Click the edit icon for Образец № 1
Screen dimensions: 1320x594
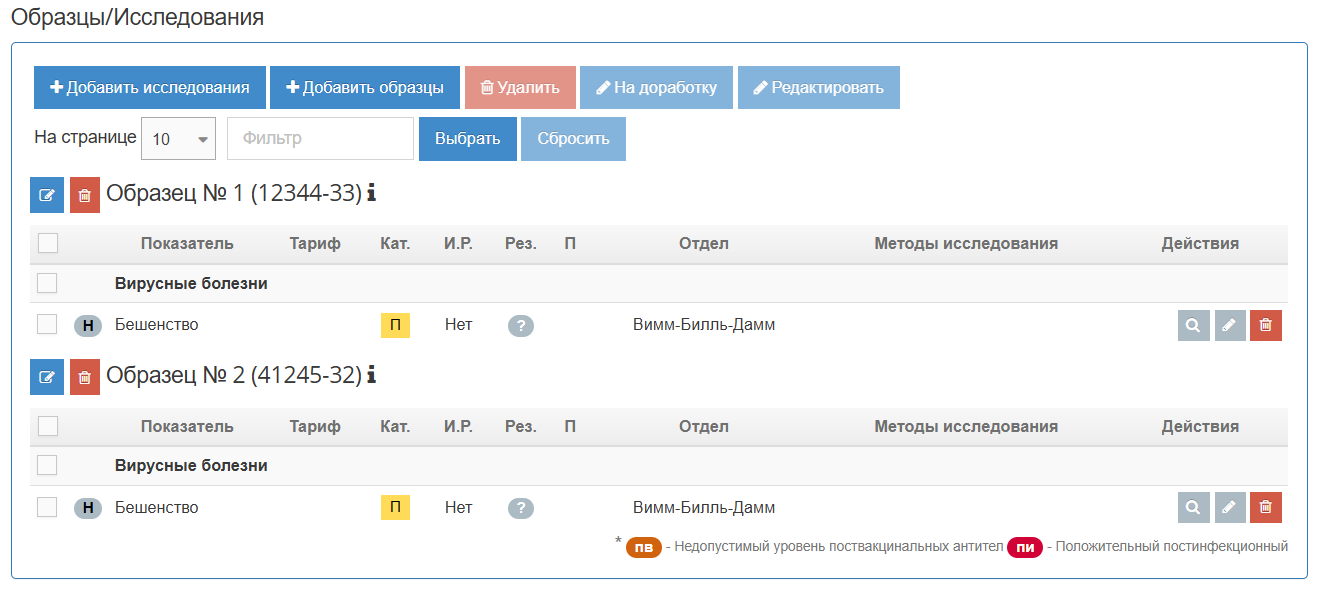47,195
